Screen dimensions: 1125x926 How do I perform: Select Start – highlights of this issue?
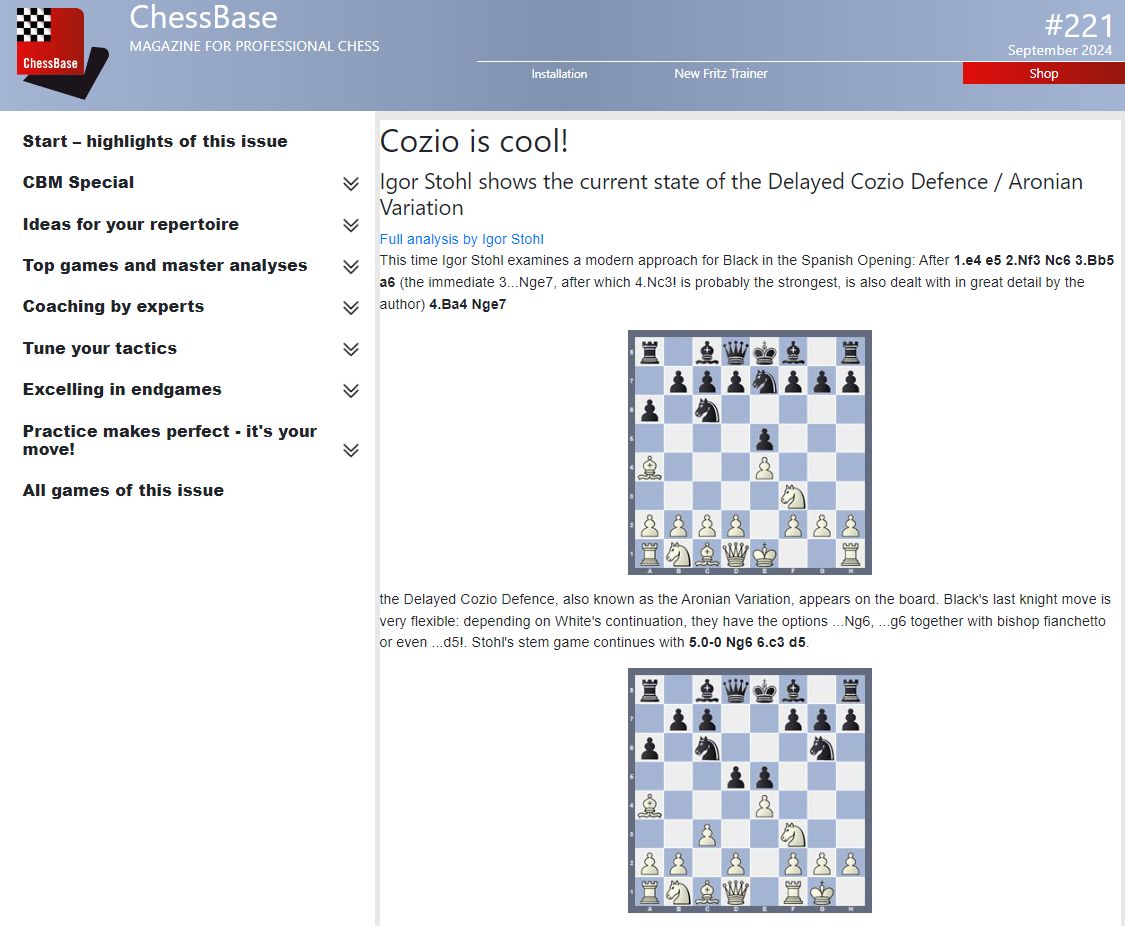[x=155, y=141]
